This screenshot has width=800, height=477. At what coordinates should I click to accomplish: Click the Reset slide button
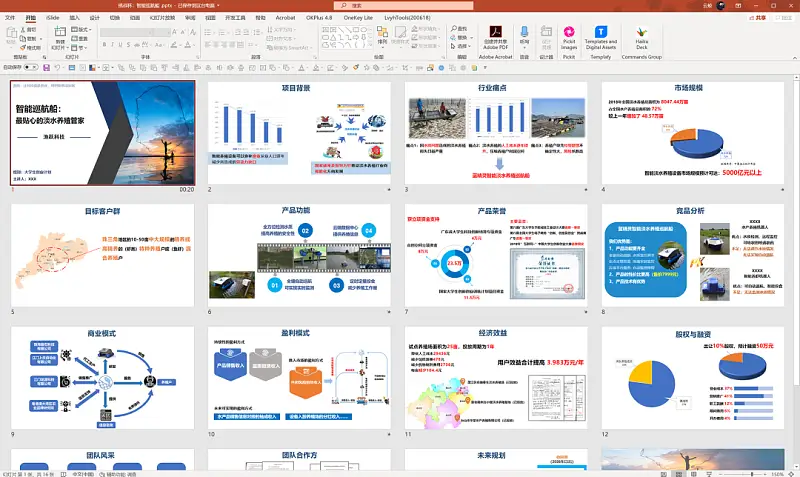pyautogui.click(x=80, y=38)
